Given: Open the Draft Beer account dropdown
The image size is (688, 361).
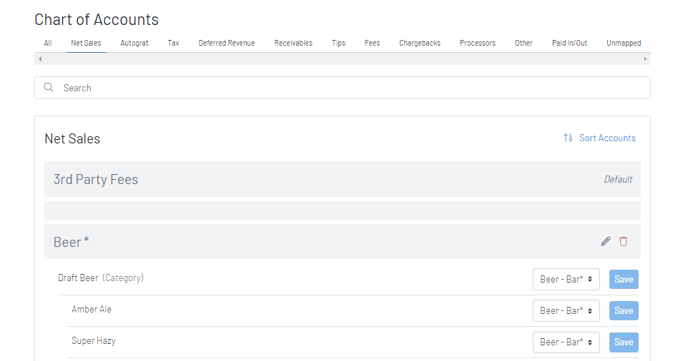Looking at the screenshot, I should 566,279.
